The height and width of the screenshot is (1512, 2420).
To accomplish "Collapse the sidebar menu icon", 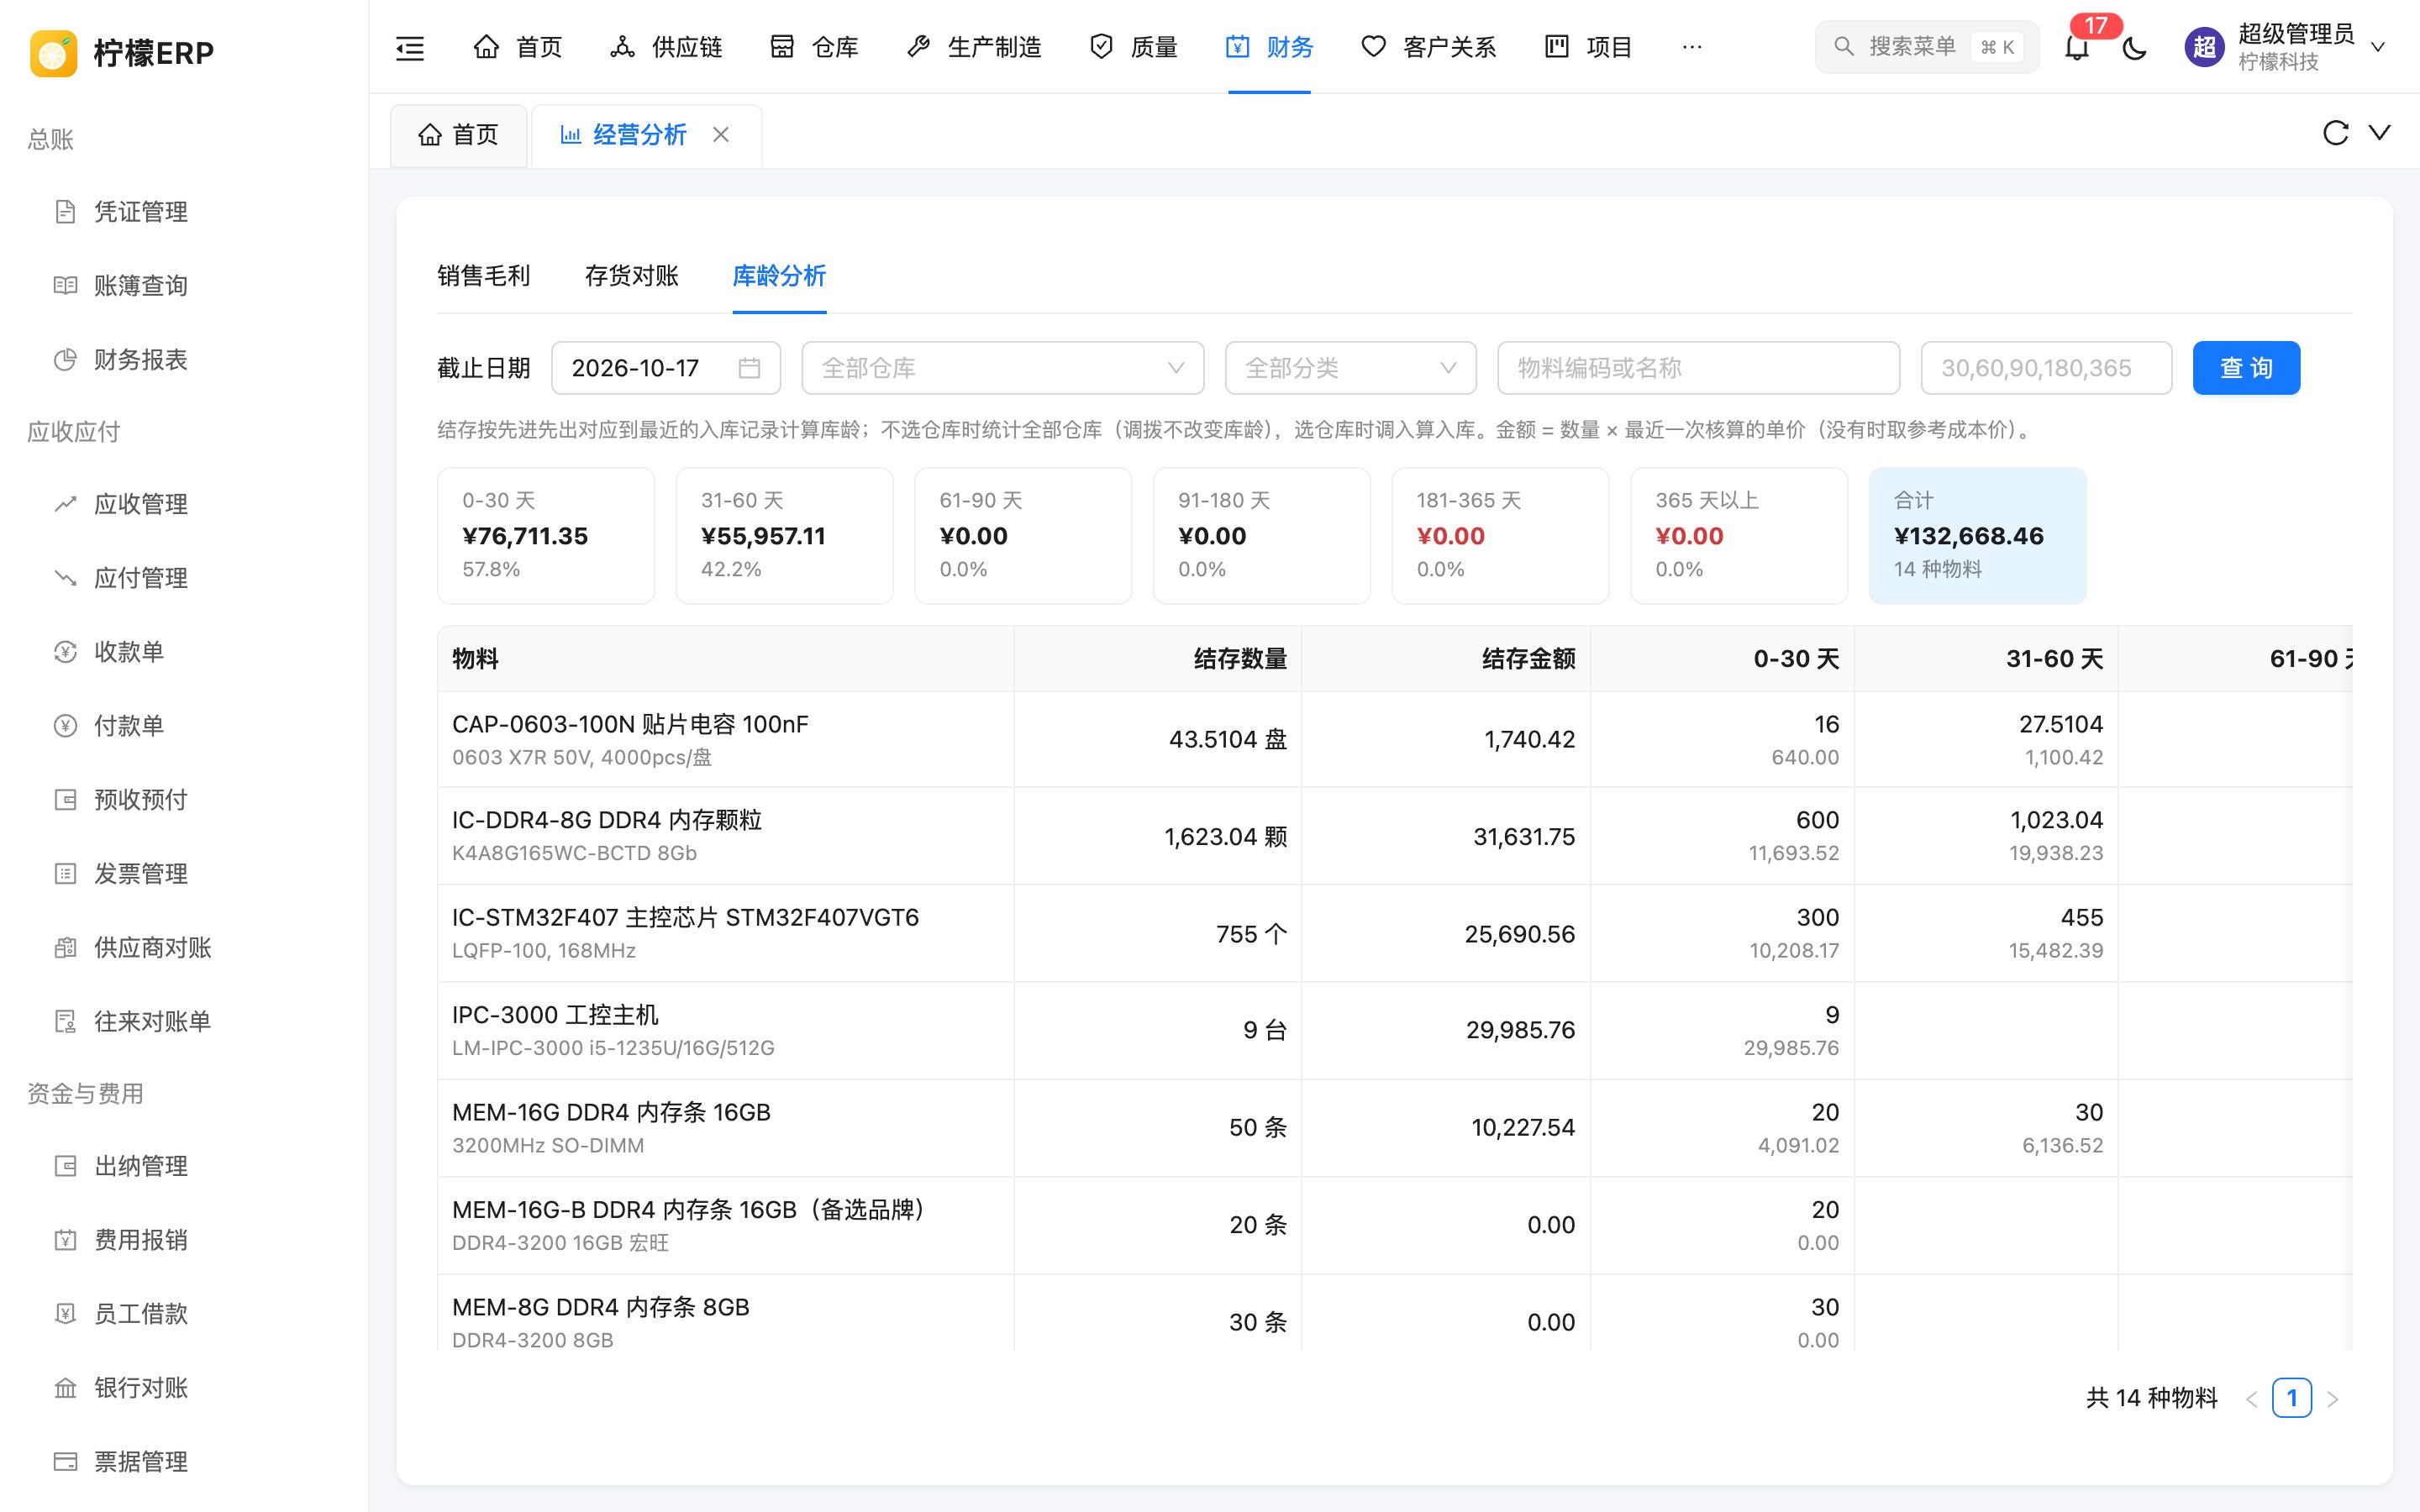I will click(410, 47).
